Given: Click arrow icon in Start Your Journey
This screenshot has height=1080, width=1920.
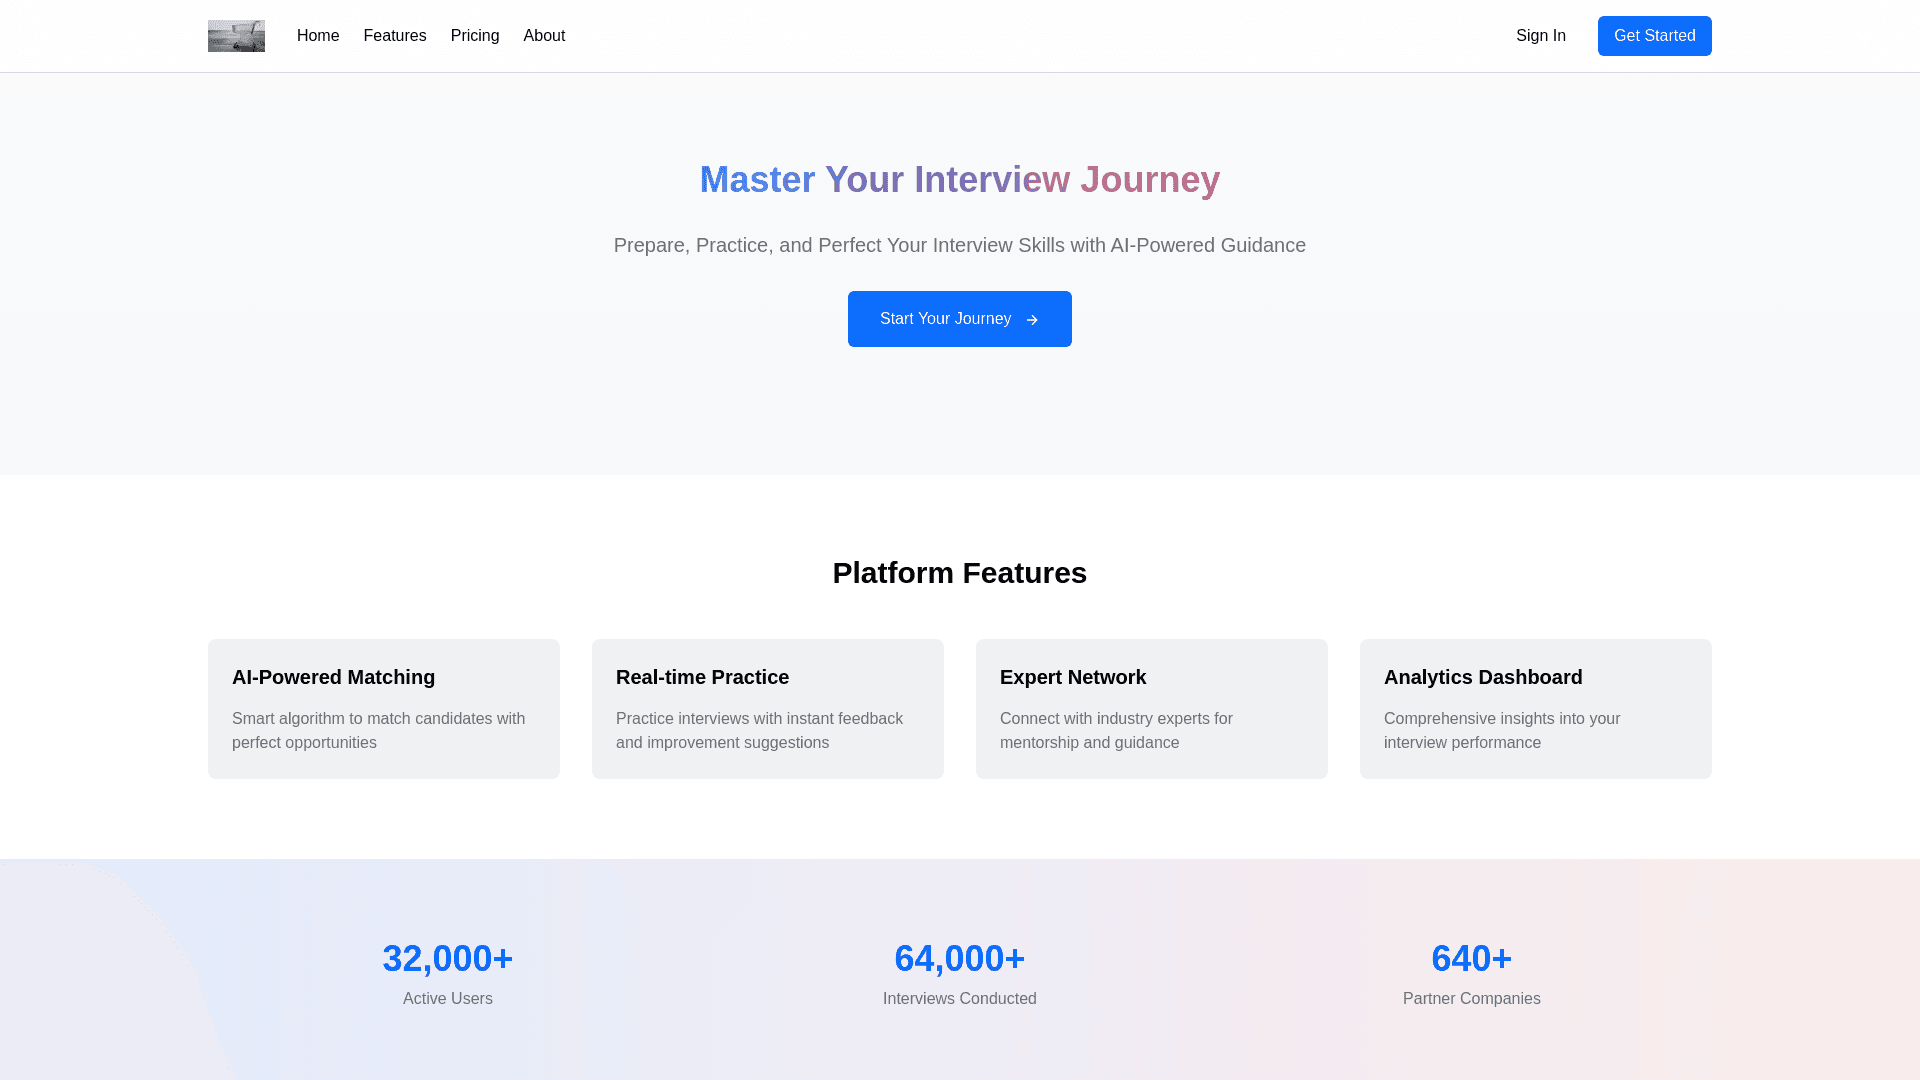Looking at the screenshot, I should 1032,320.
